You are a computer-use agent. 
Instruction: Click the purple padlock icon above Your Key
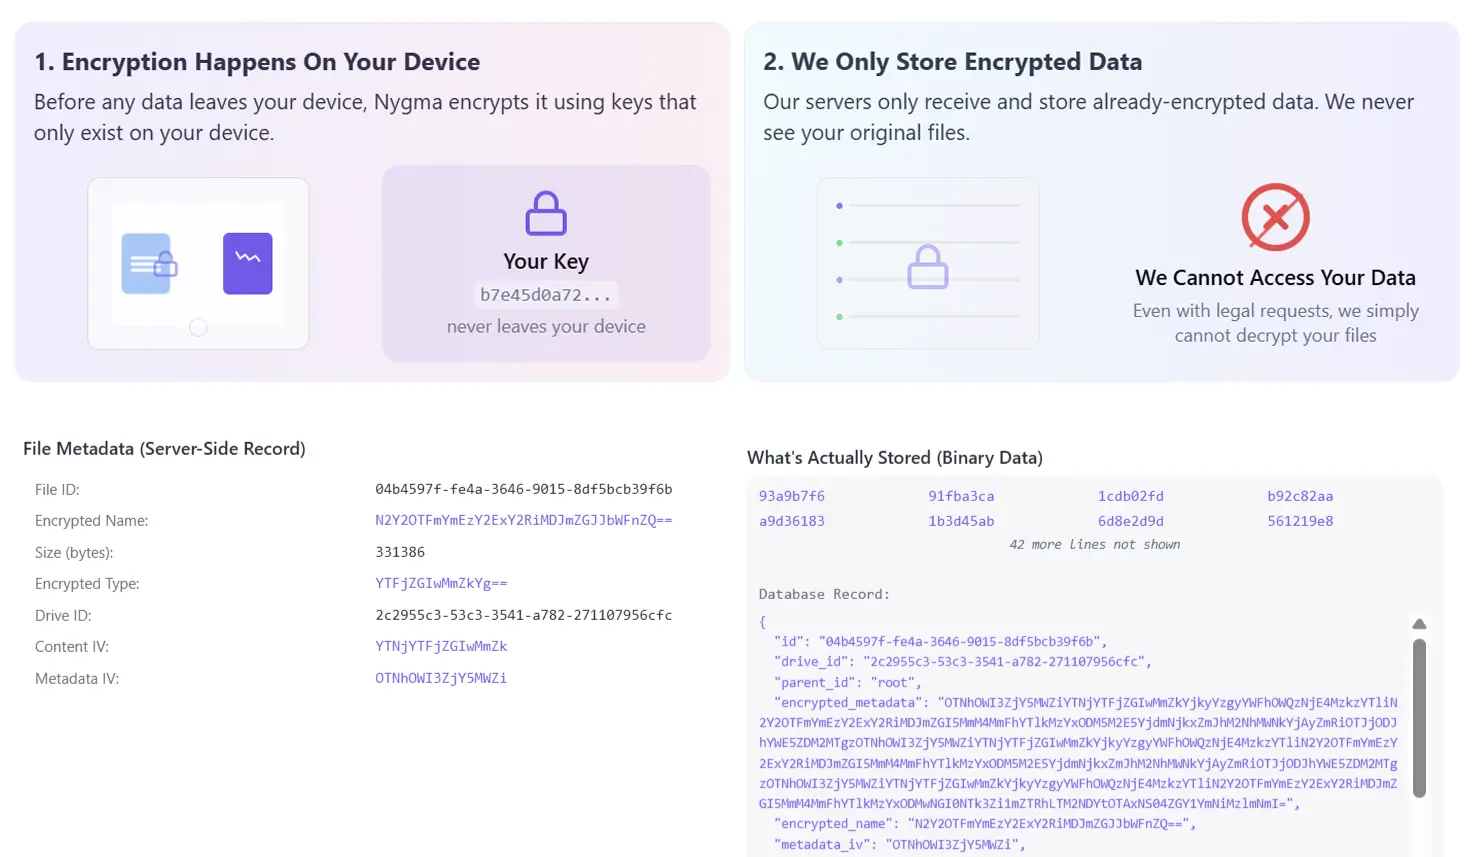coord(546,213)
